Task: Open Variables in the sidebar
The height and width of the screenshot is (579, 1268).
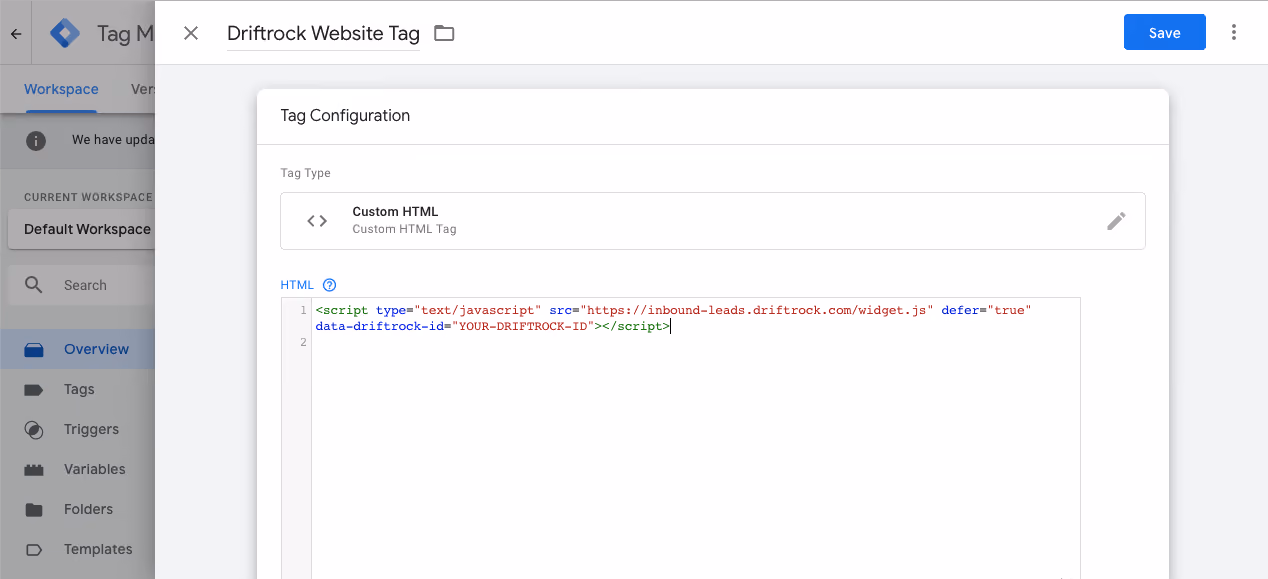Action: 77,469
